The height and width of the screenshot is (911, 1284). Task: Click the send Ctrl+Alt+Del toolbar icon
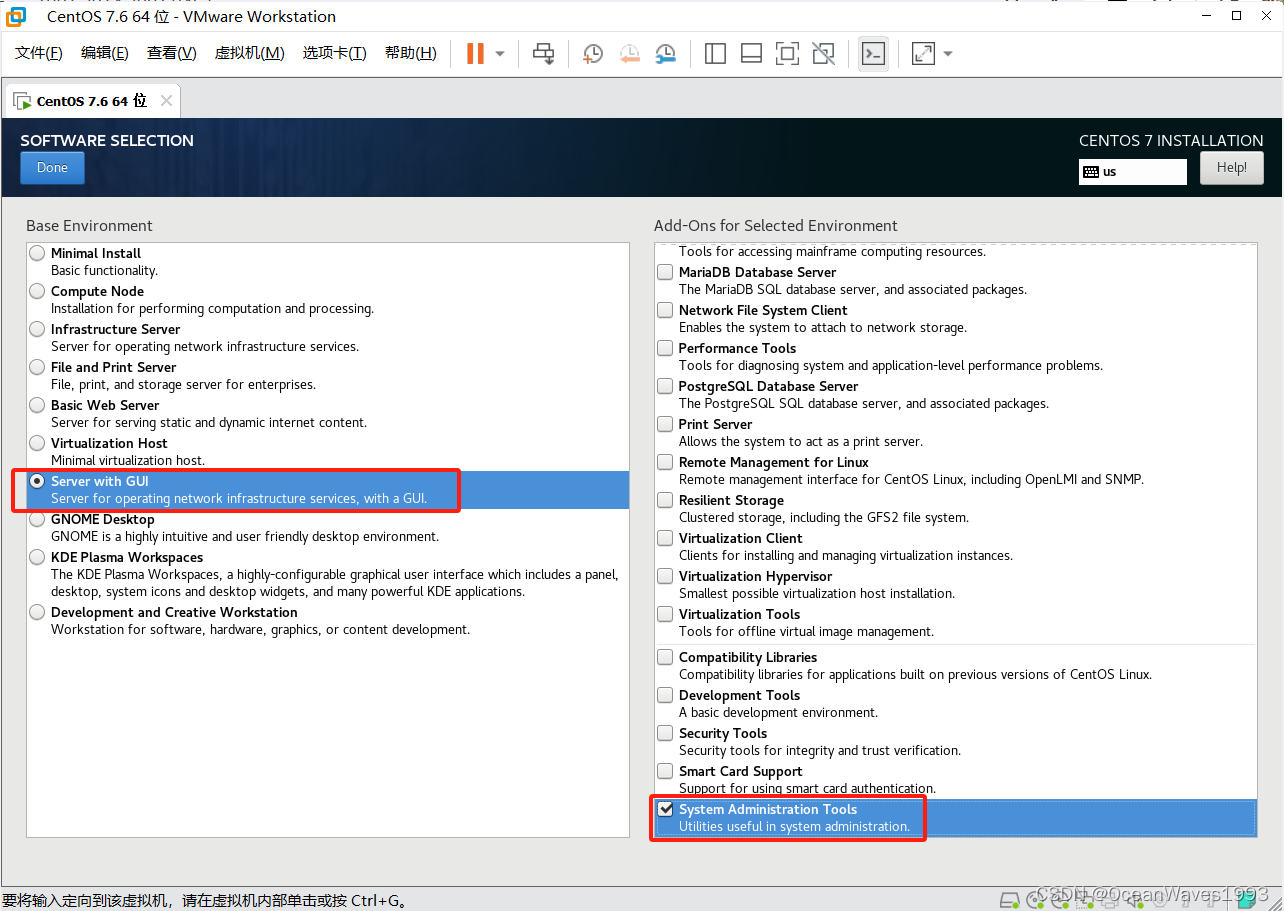click(543, 53)
